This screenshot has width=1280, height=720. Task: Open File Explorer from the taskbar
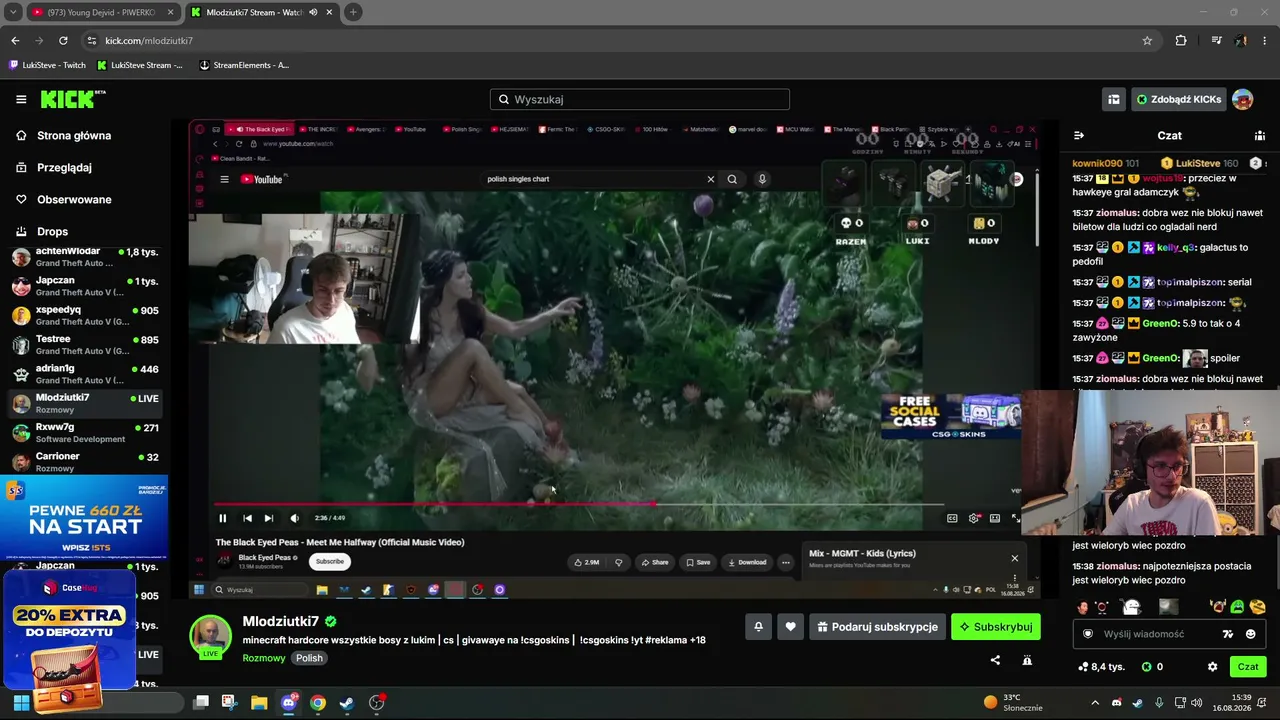pyautogui.click(x=259, y=702)
